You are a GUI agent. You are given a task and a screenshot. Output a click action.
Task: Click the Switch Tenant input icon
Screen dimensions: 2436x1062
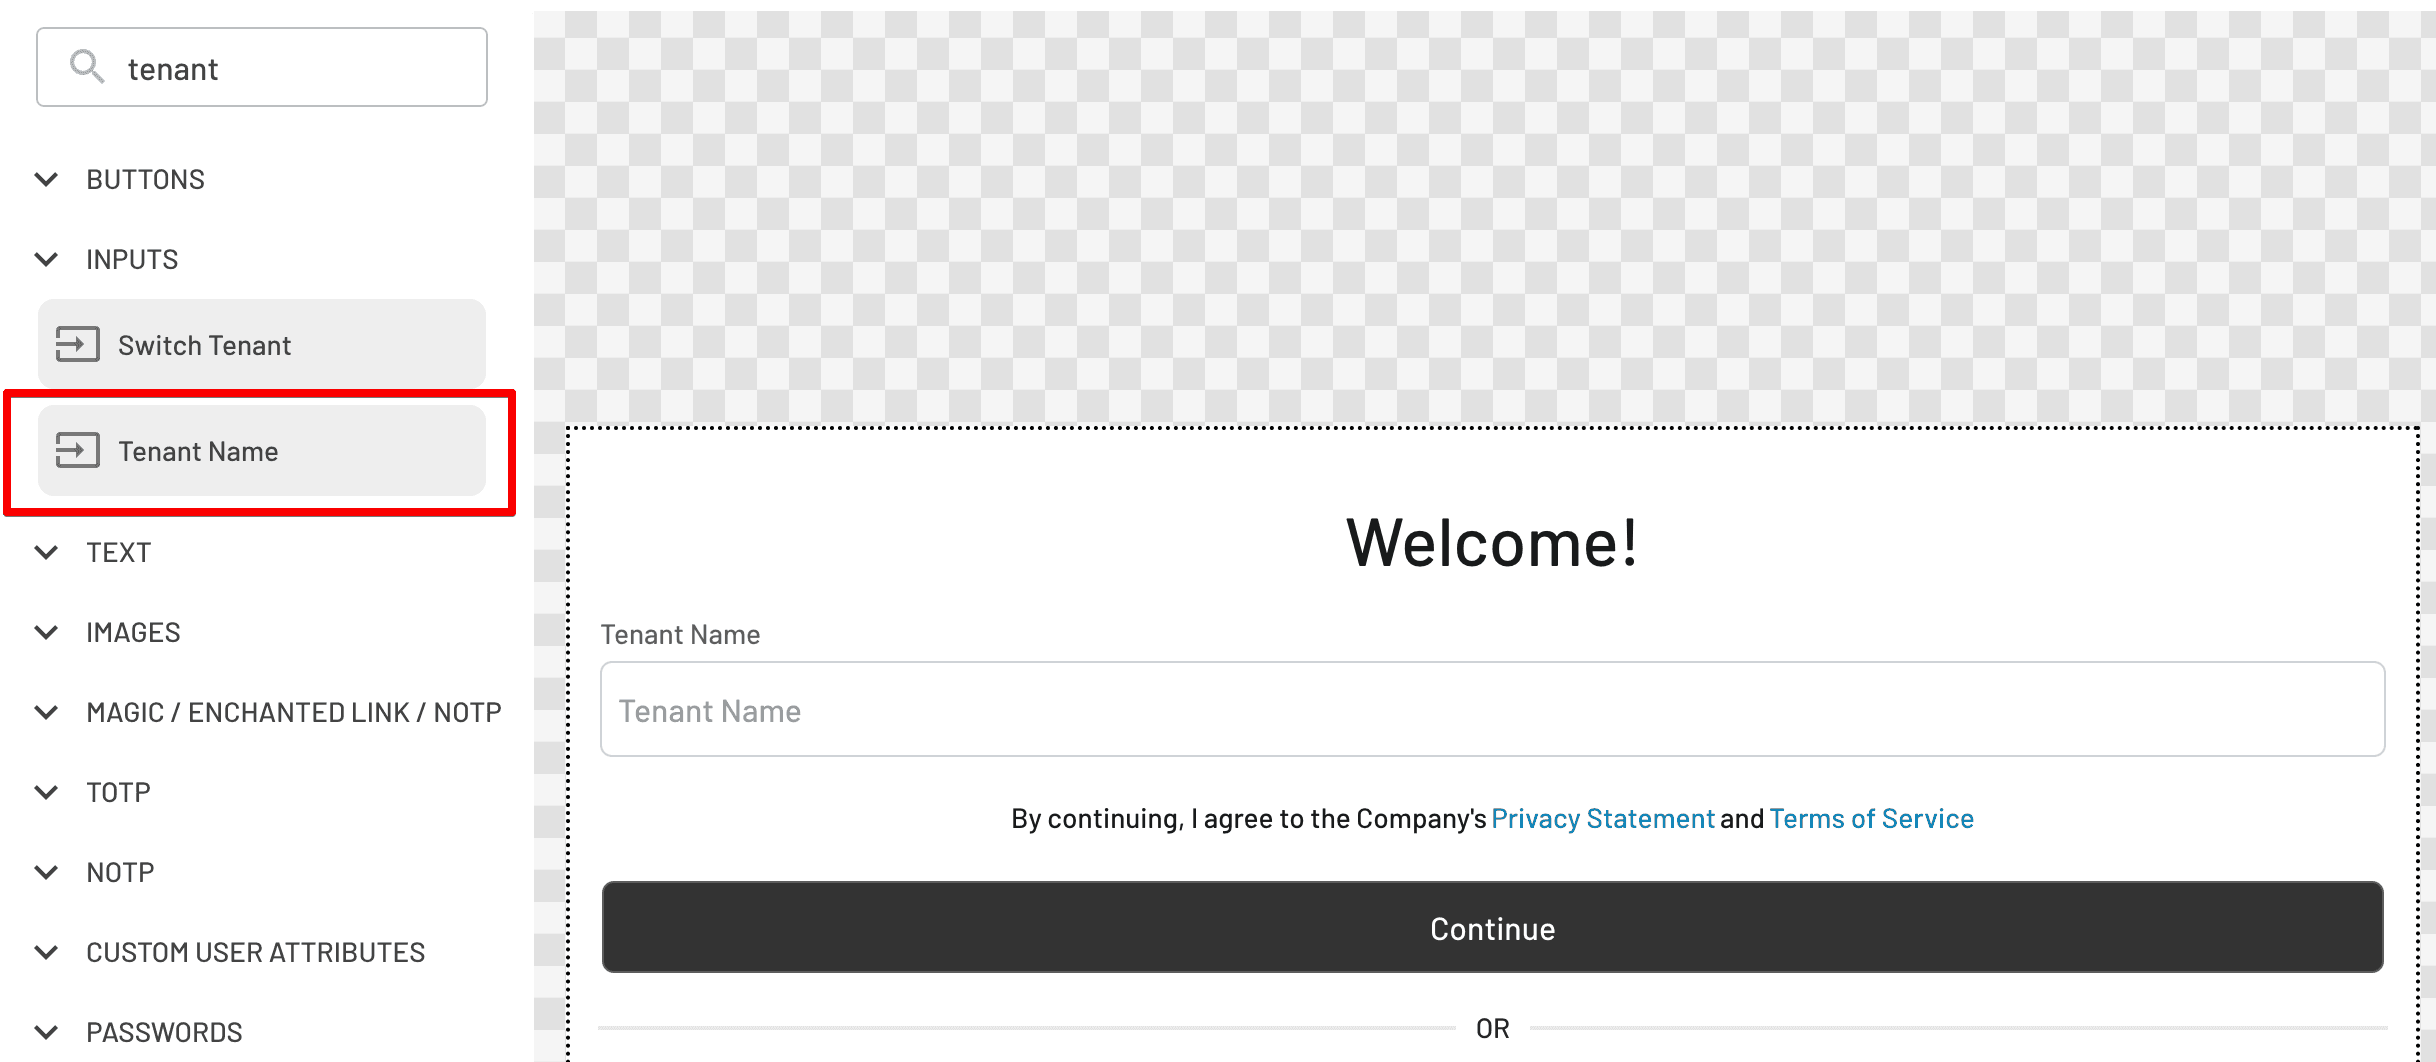click(x=78, y=343)
